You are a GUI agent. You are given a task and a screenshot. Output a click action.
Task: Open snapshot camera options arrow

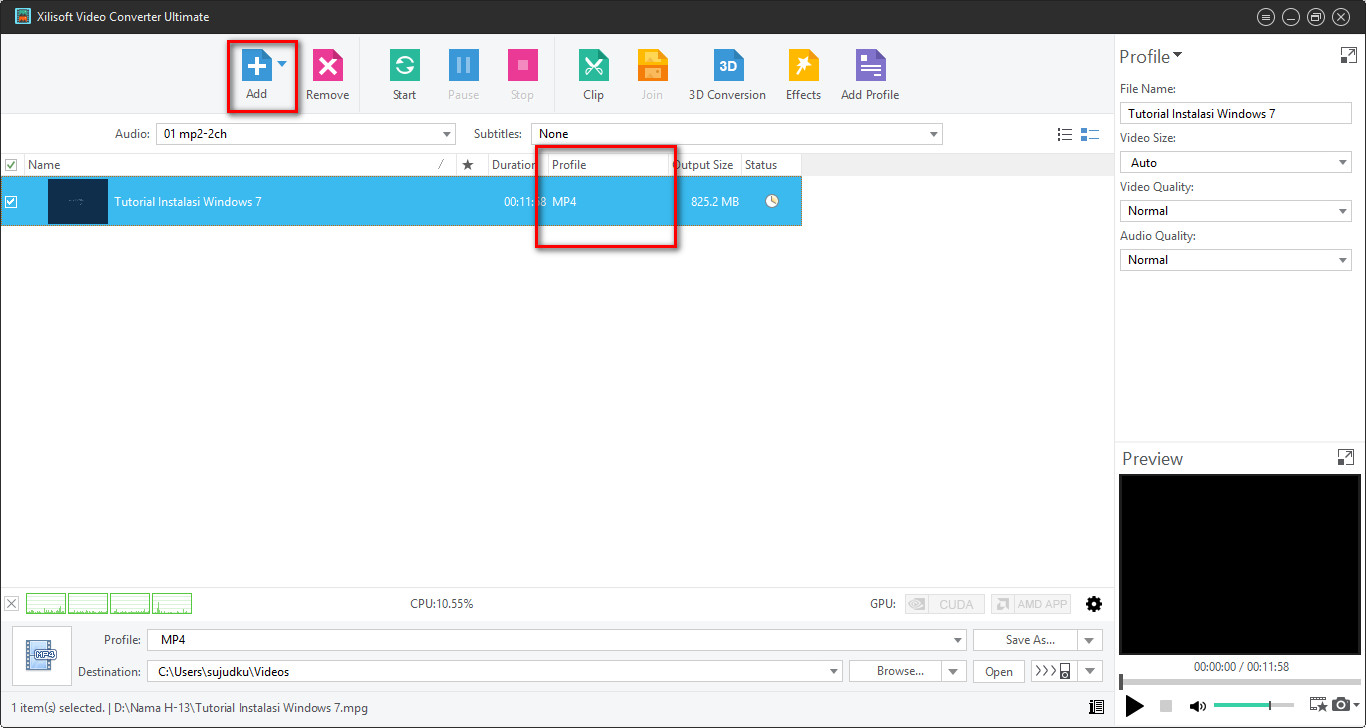click(1356, 706)
